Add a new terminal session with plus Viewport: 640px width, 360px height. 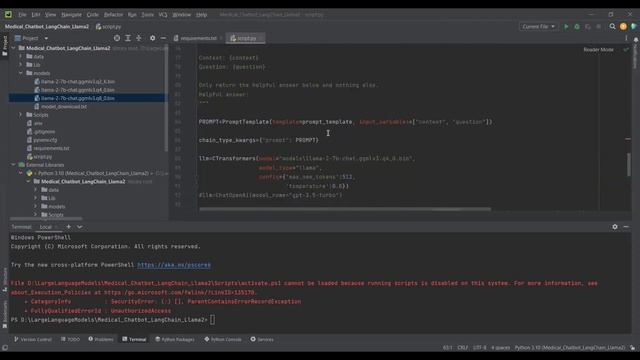[69, 227]
